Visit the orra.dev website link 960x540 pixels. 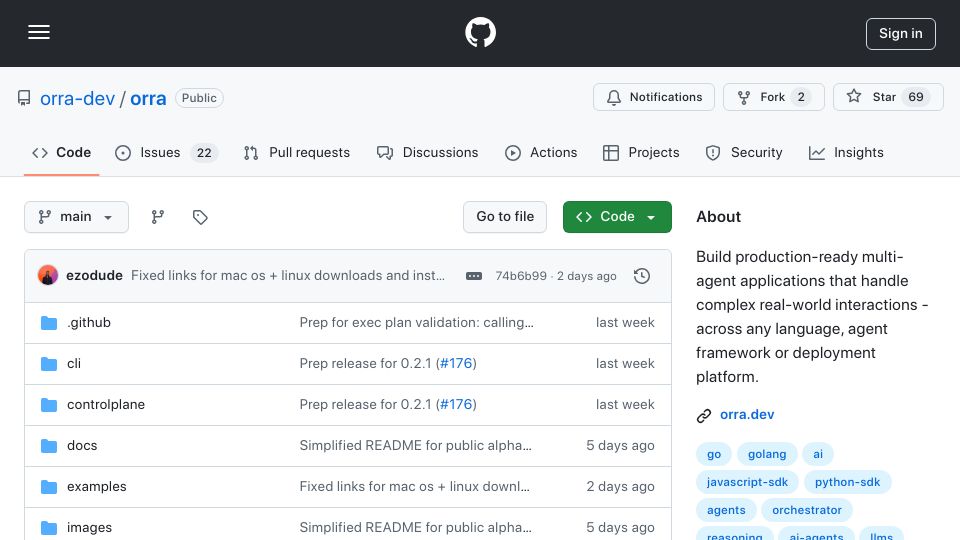[x=747, y=414]
